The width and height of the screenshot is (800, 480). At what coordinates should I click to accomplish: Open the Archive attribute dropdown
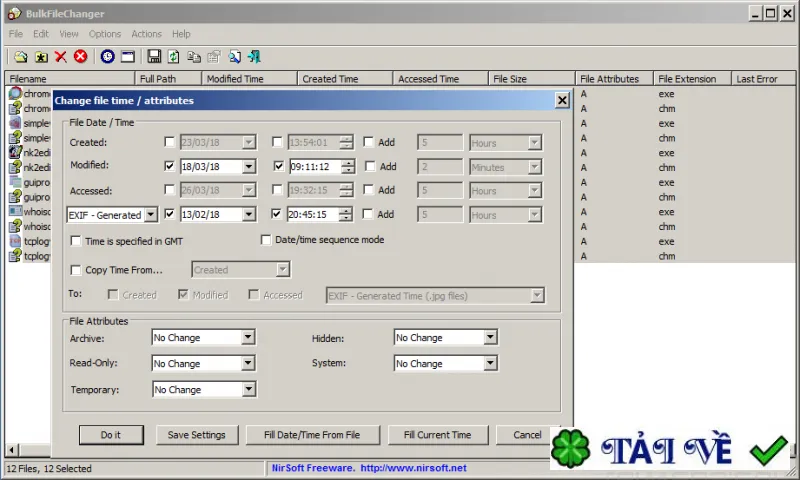click(x=249, y=338)
